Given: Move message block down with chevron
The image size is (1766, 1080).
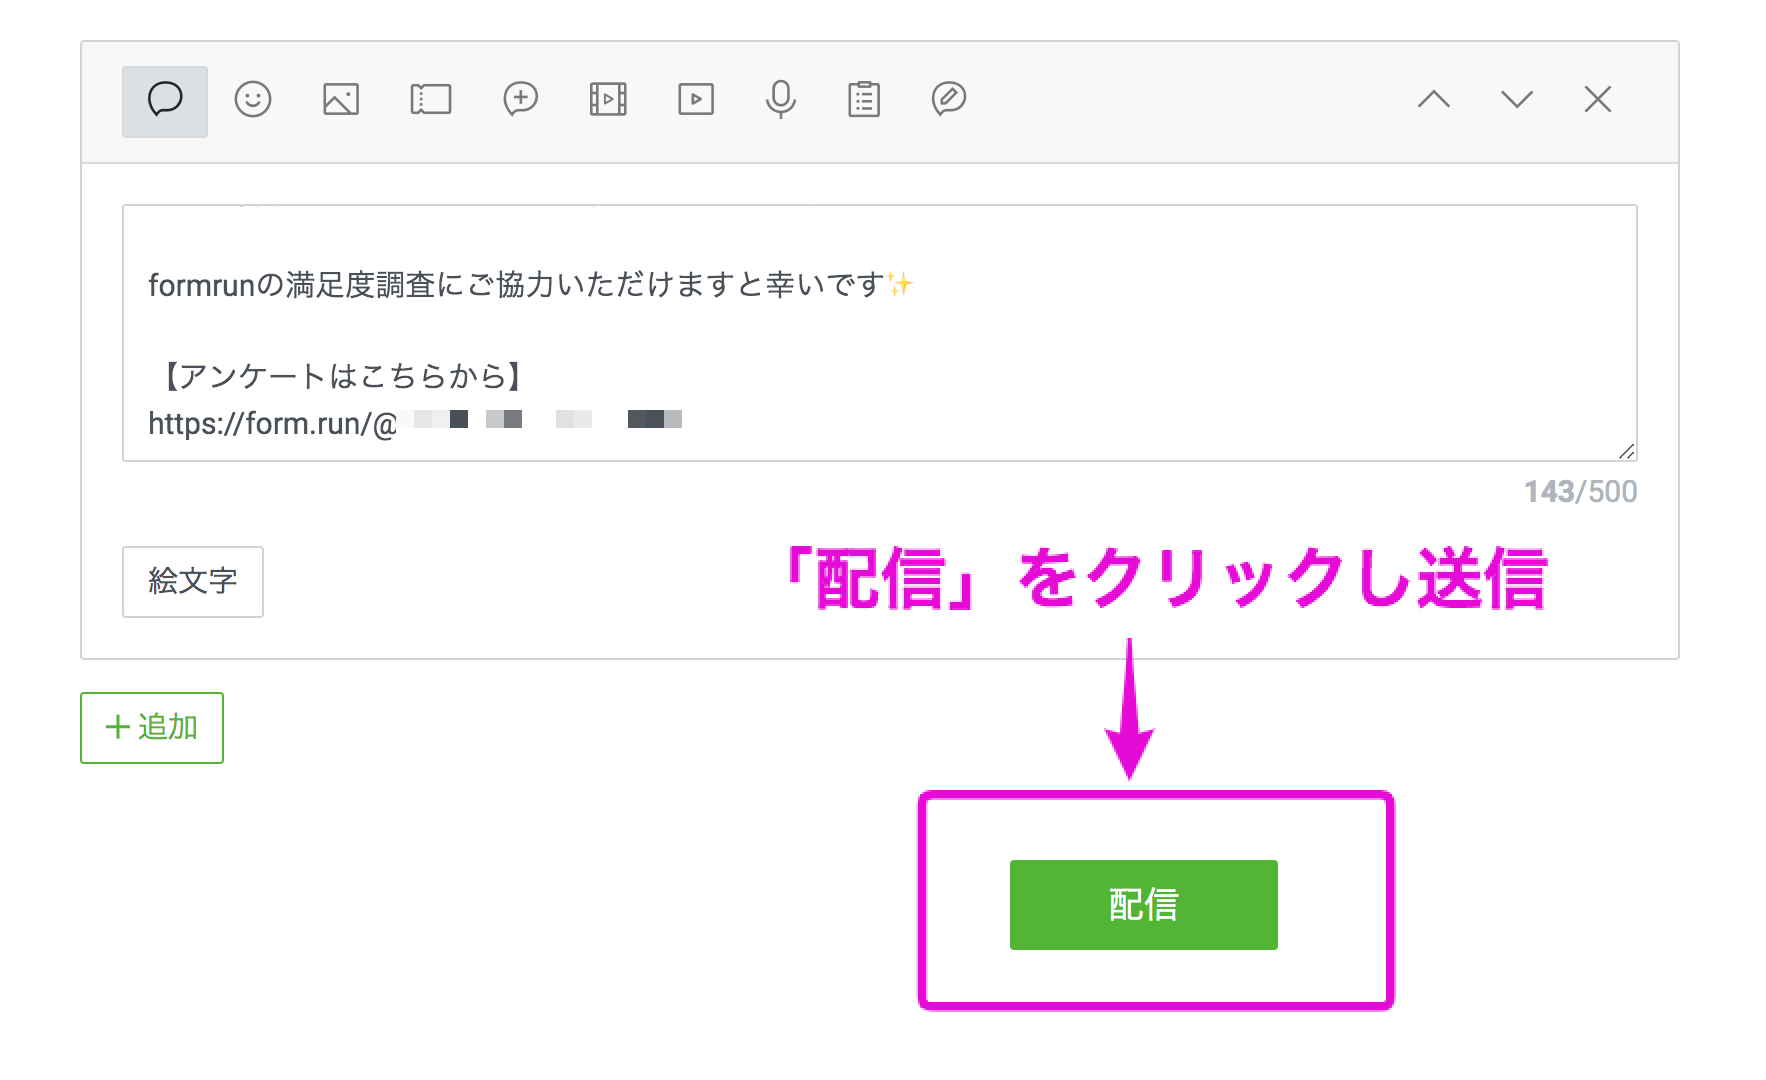Looking at the screenshot, I should coord(1517,99).
